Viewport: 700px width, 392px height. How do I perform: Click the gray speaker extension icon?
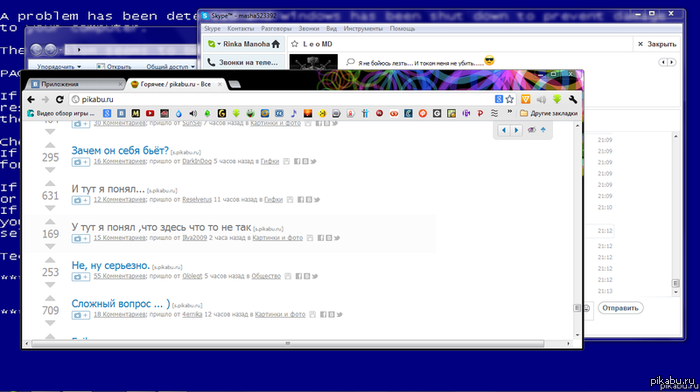click(541, 99)
